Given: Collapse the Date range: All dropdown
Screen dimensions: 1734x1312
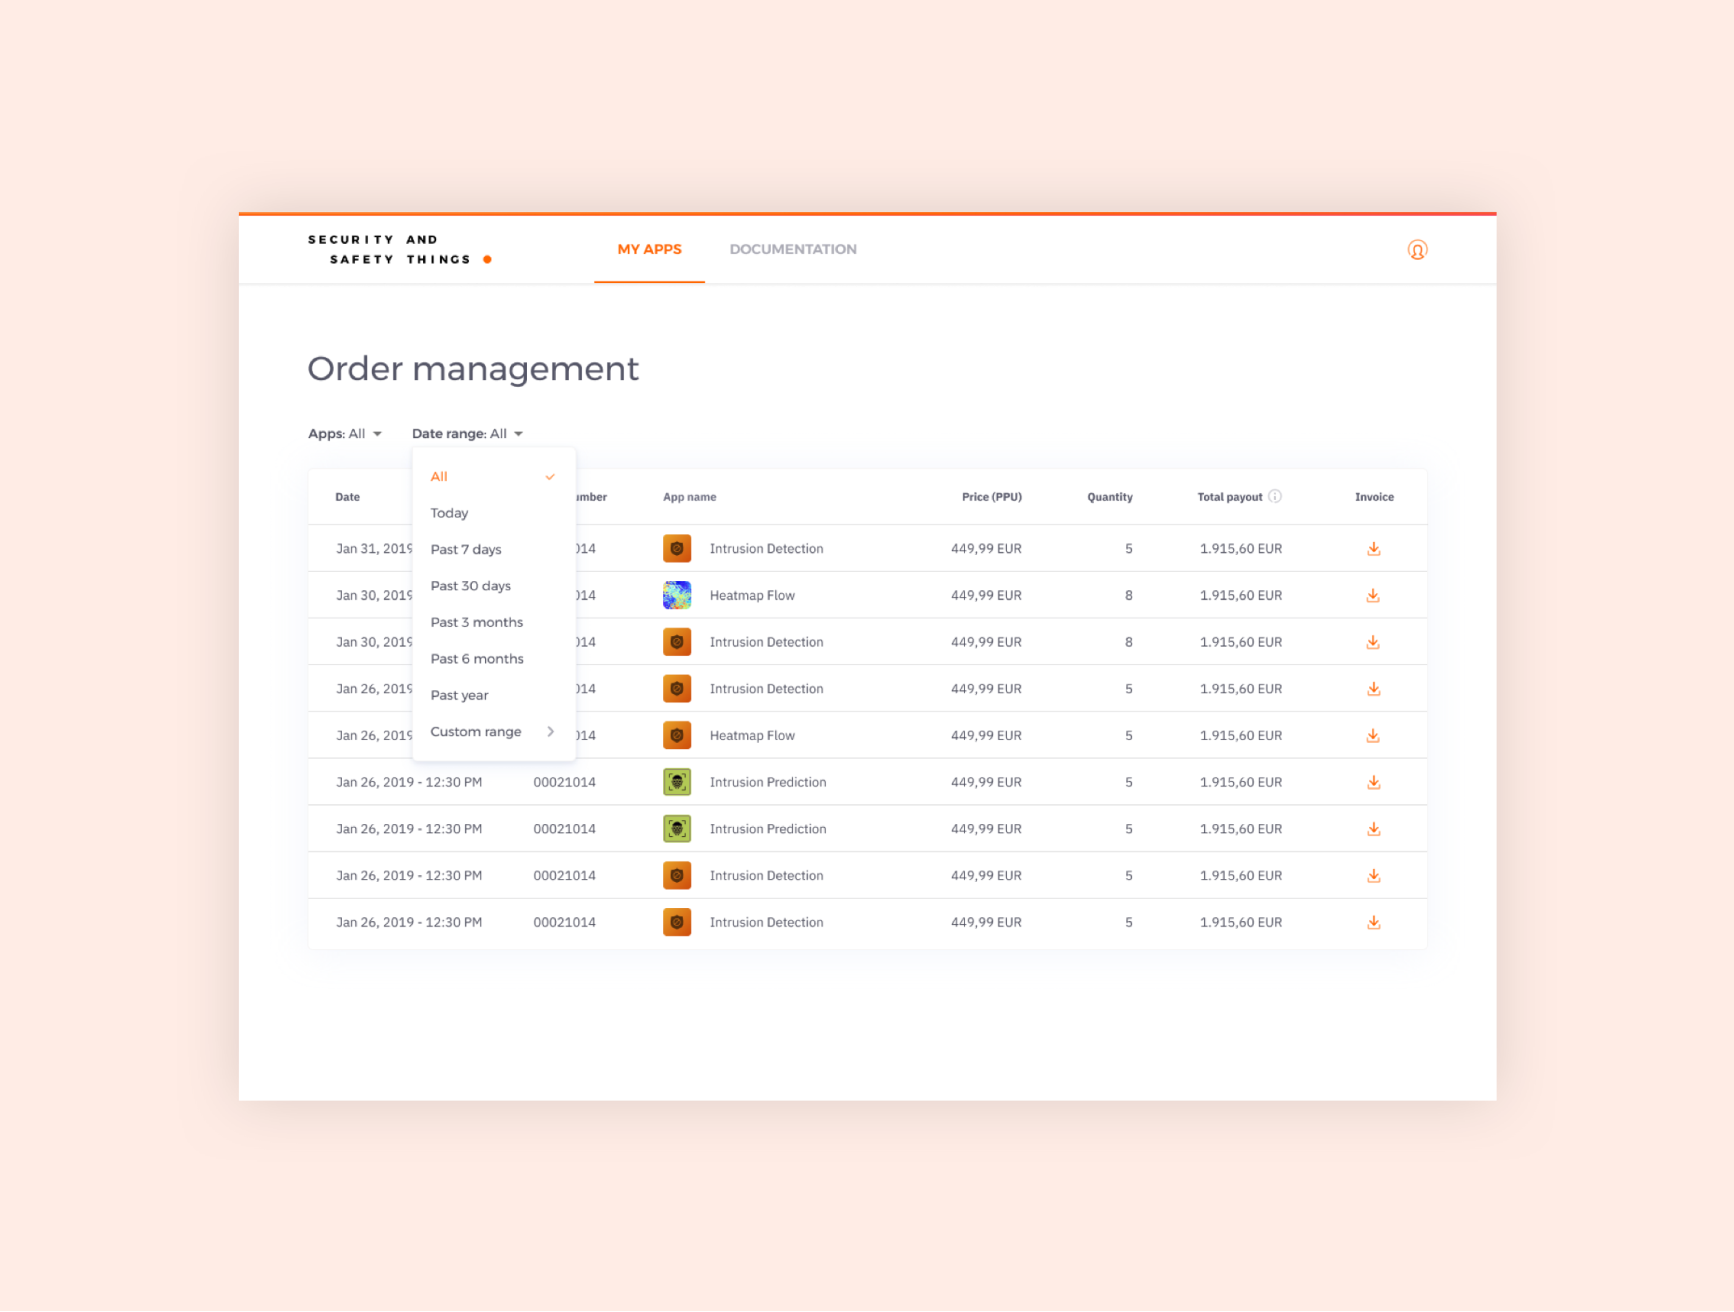Looking at the screenshot, I should pyautogui.click(x=467, y=434).
